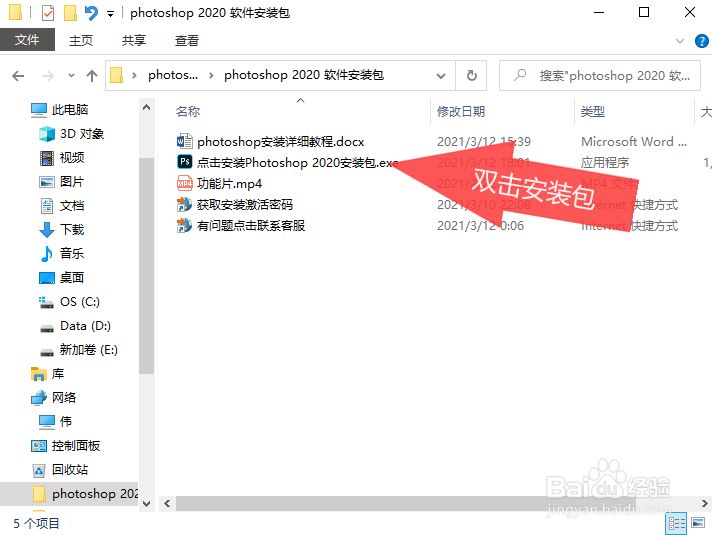
Task: Go back with the left arrow
Action: pos(18,75)
